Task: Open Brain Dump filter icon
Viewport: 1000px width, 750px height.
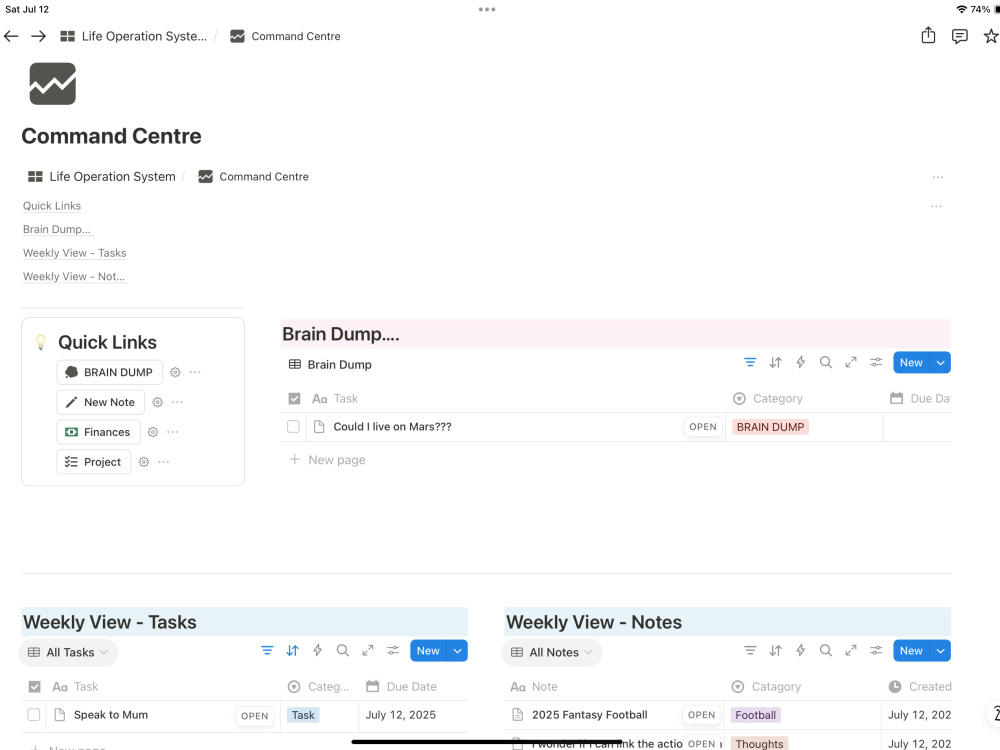Action: [x=750, y=362]
